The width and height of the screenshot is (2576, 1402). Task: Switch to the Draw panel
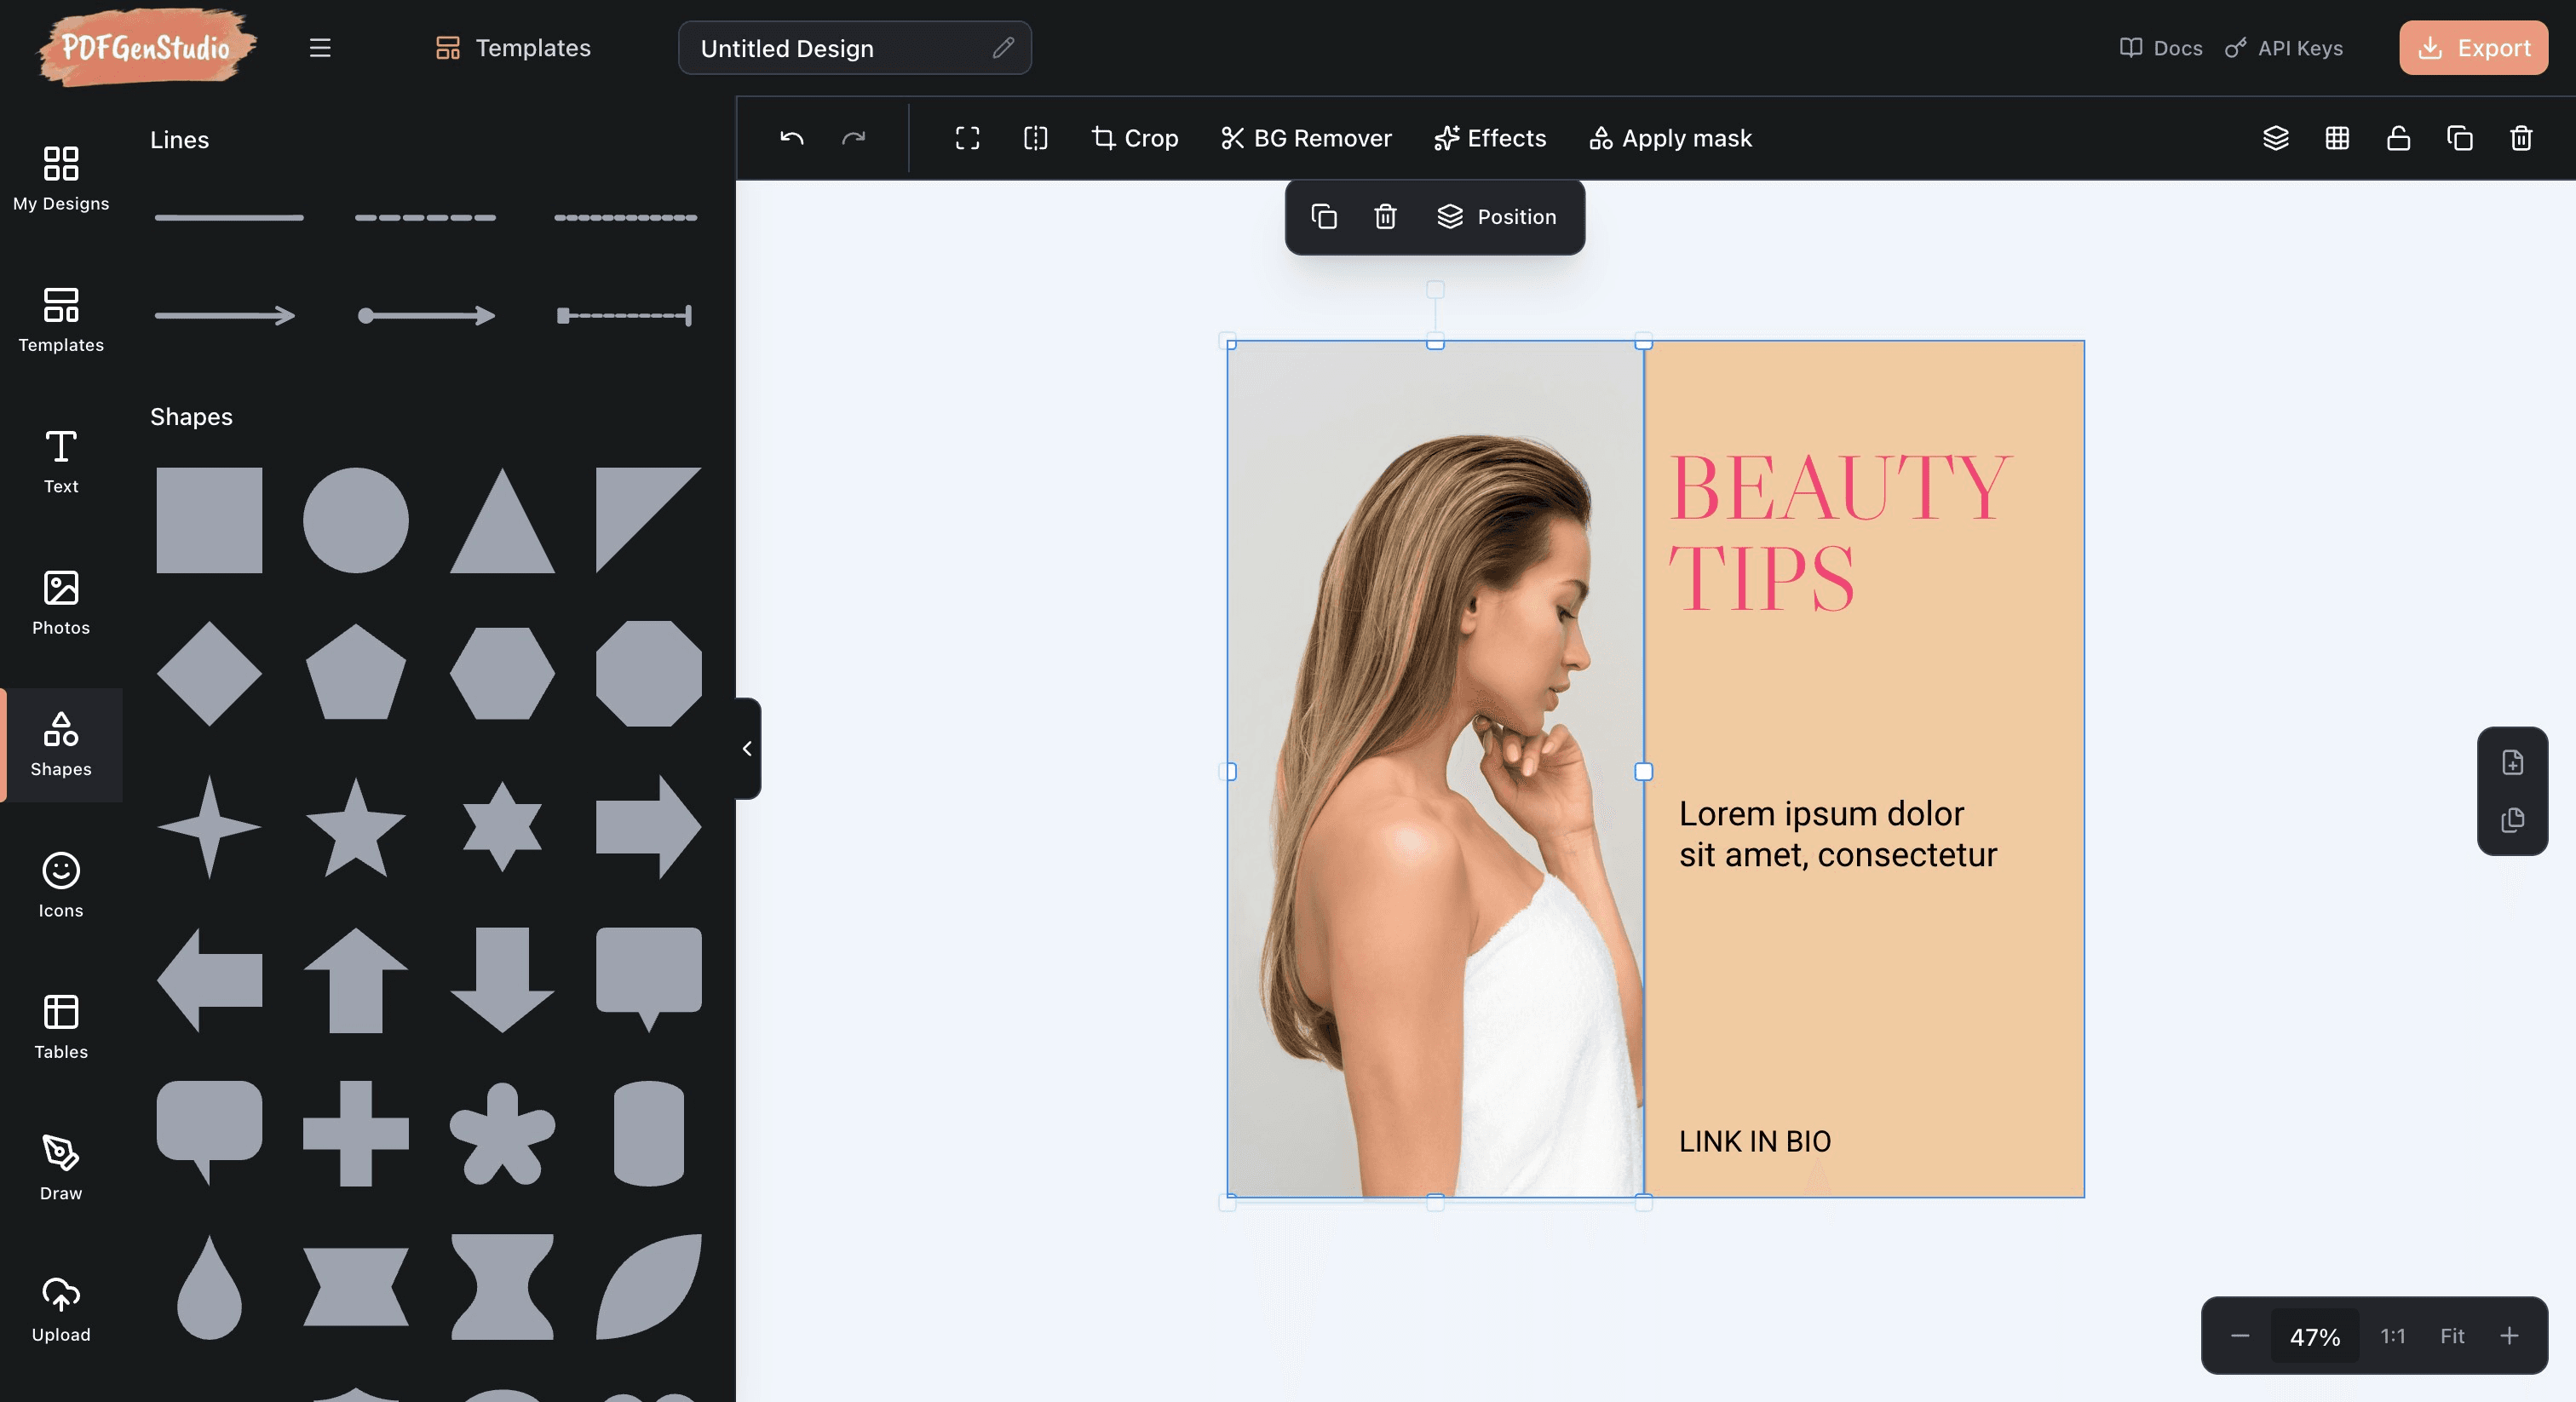click(x=60, y=1166)
